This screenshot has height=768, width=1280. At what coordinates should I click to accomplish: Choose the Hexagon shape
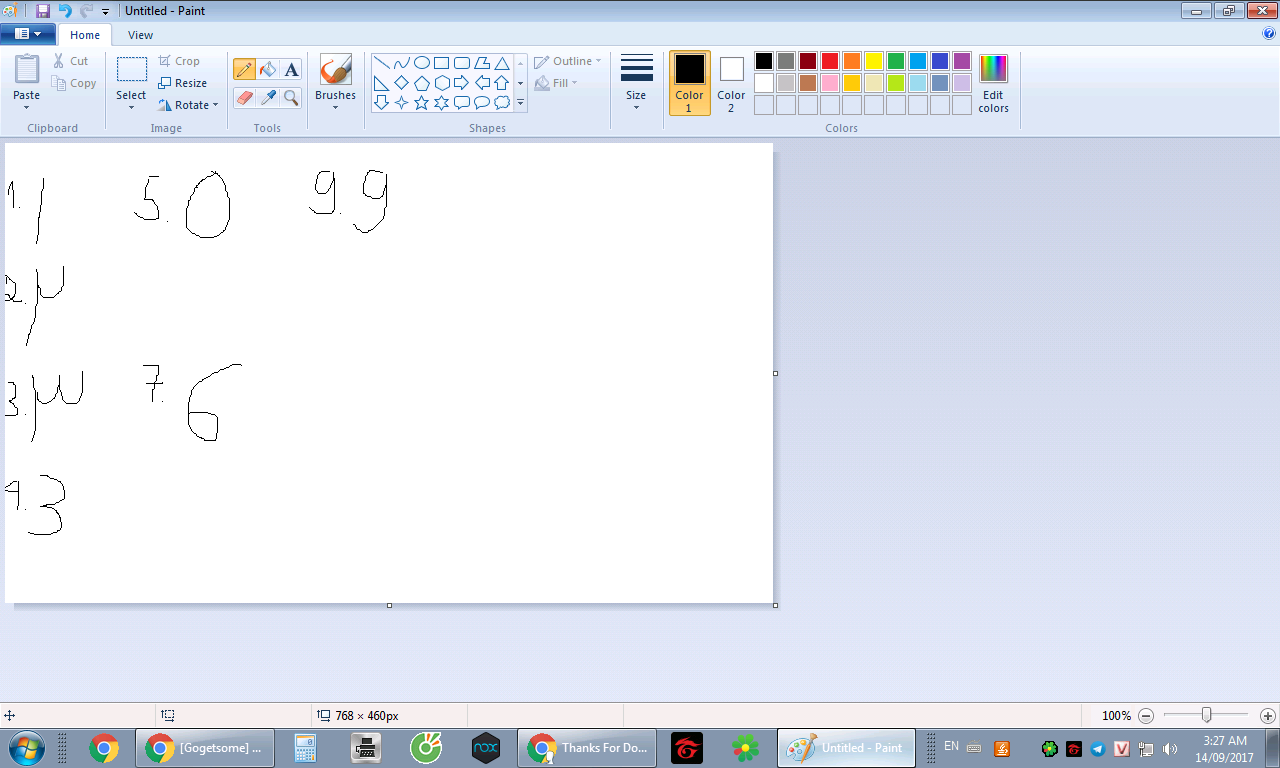click(x=441, y=83)
